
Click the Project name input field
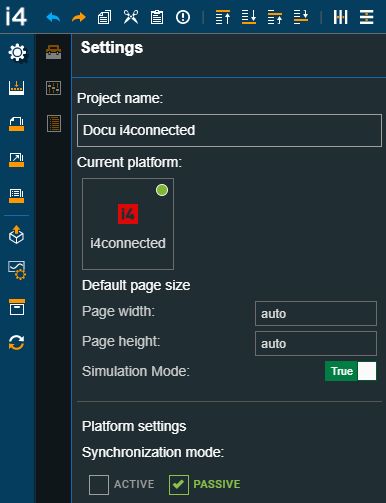click(229, 130)
